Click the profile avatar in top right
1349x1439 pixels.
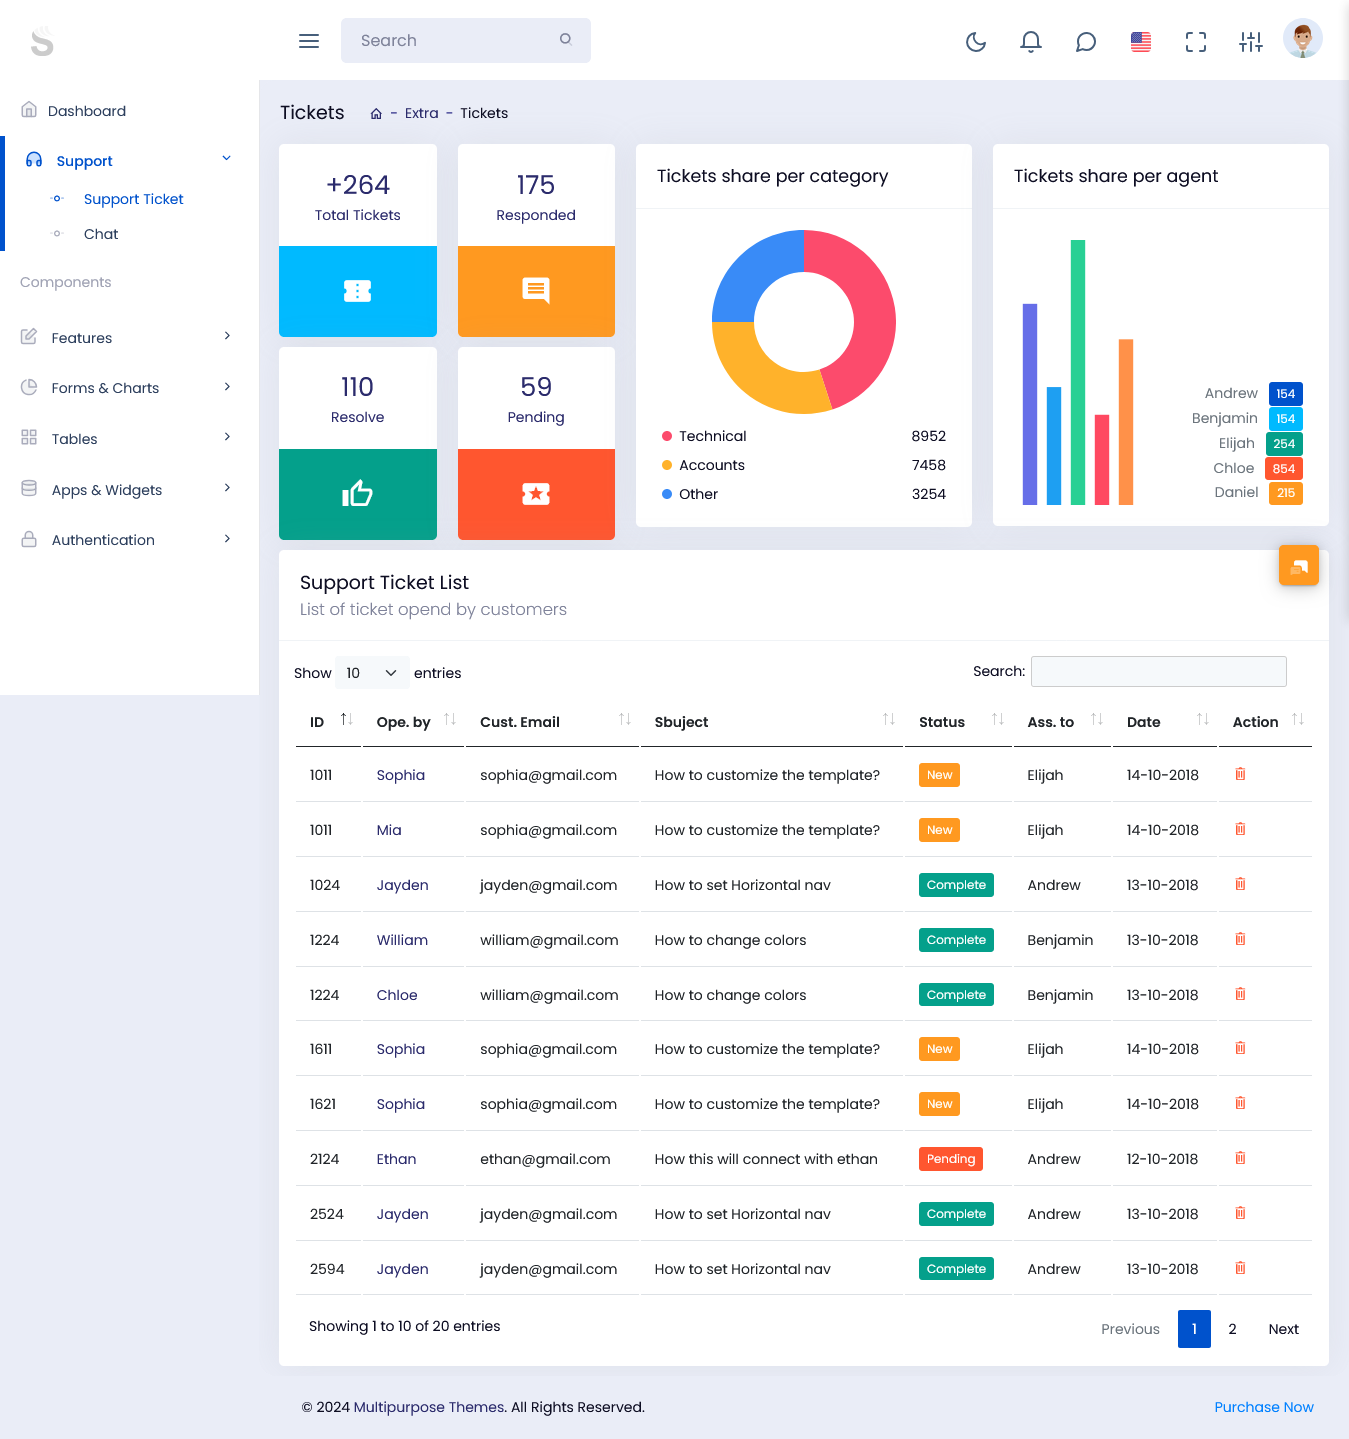click(x=1302, y=39)
